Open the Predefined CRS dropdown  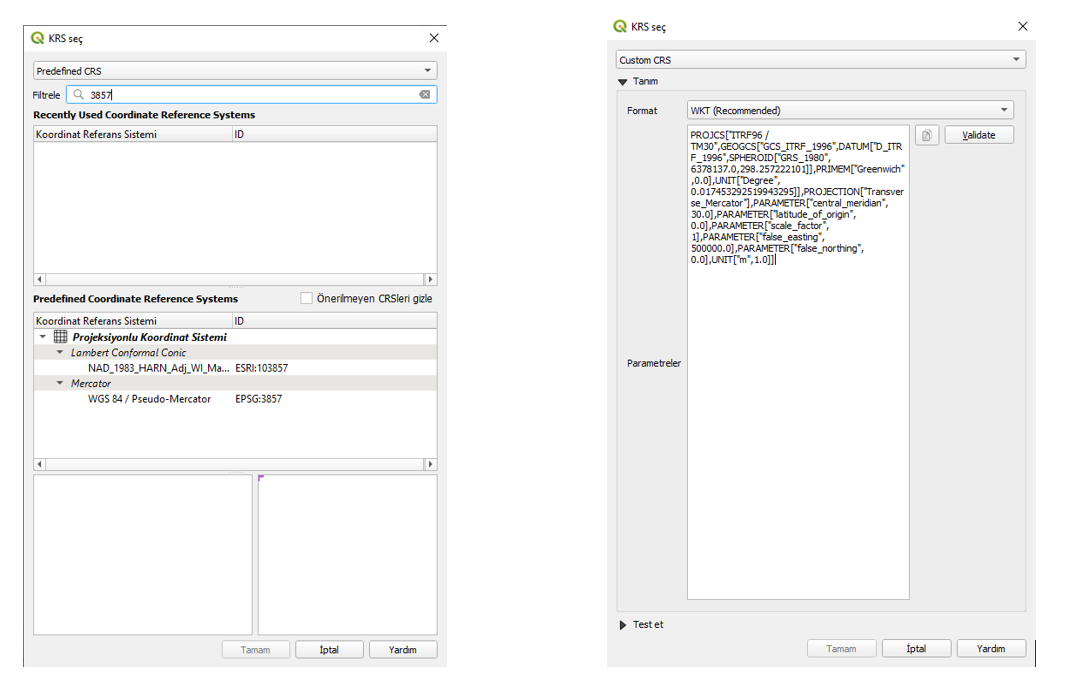[235, 71]
